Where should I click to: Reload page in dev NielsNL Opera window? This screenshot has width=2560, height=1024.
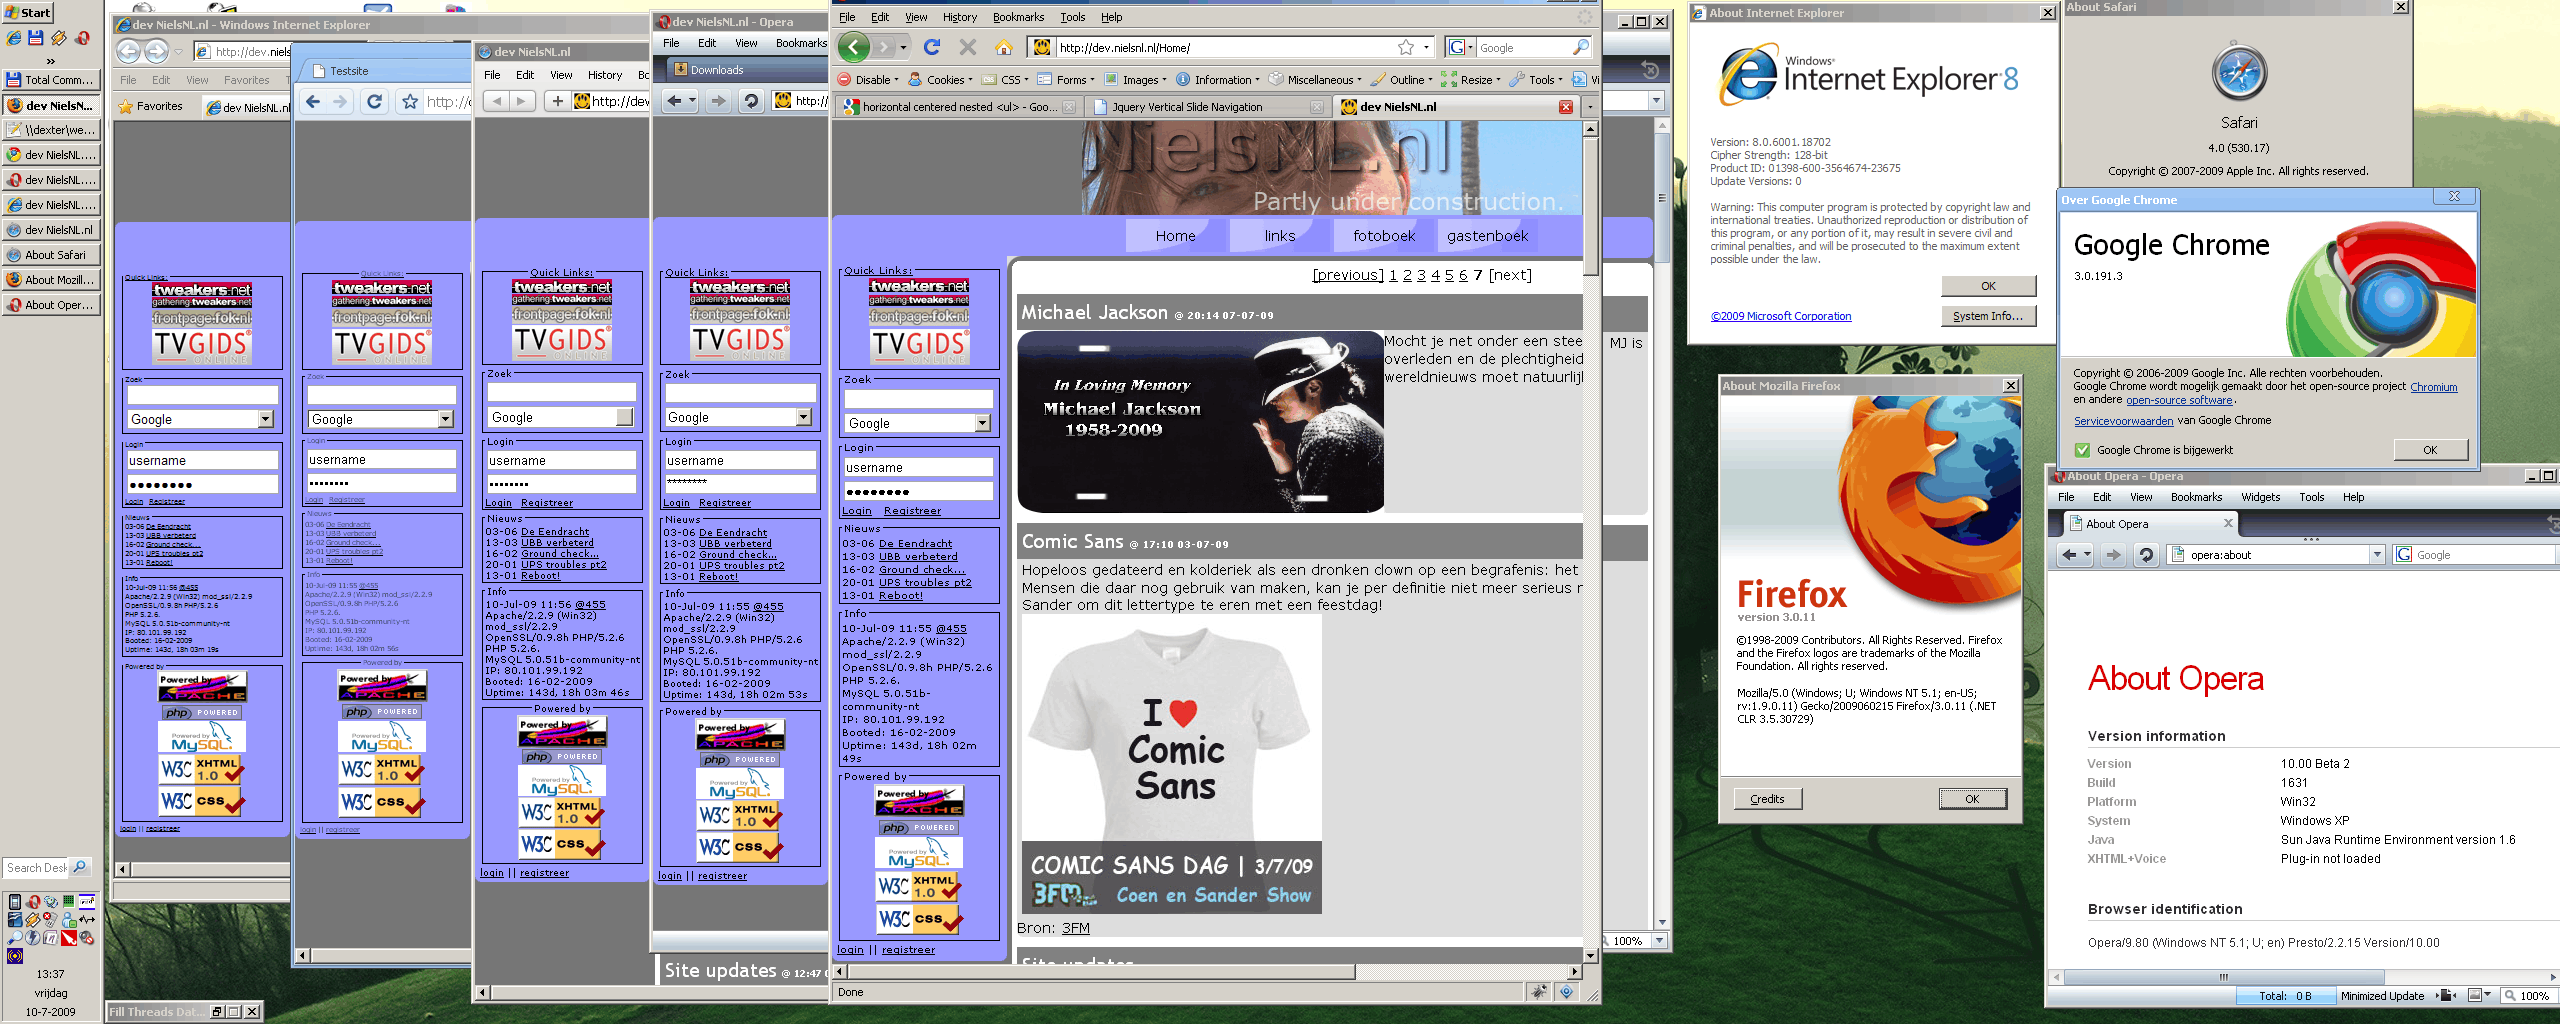(751, 101)
